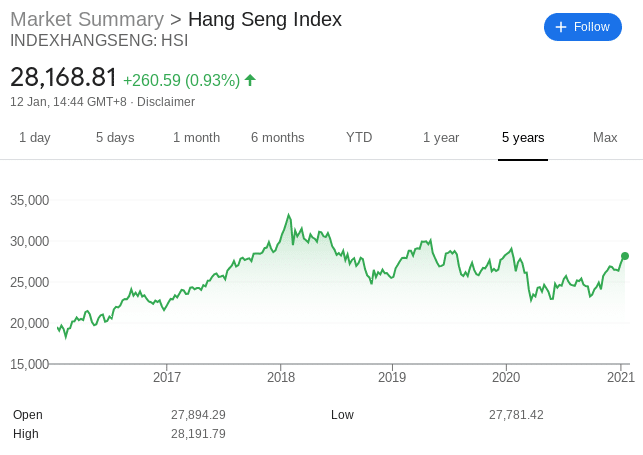Image resolution: width=643 pixels, height=455 pixels.
Task: Open the Disclaimer link
Action: pyautogui.click(x=166, y=102)
